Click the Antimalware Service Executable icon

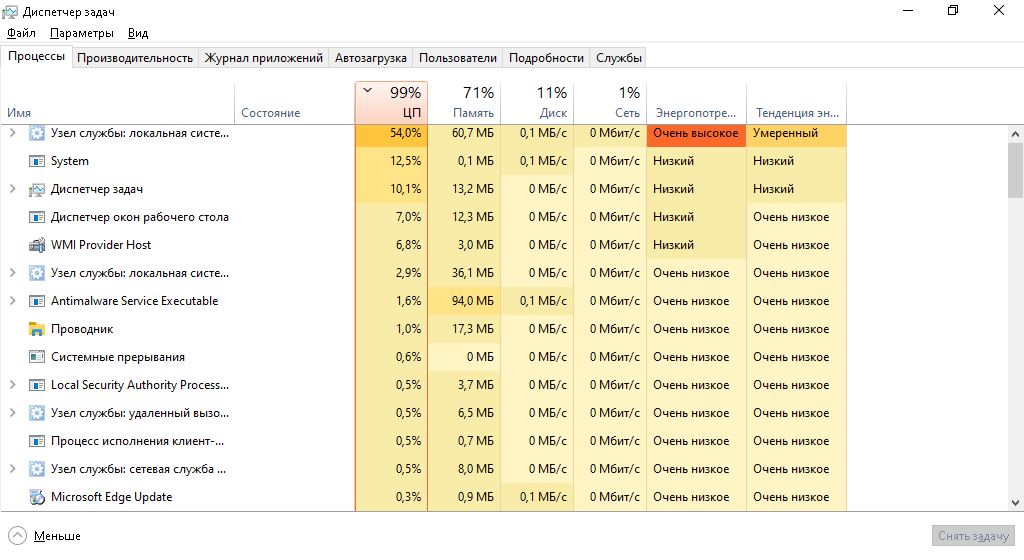(37, 302)
